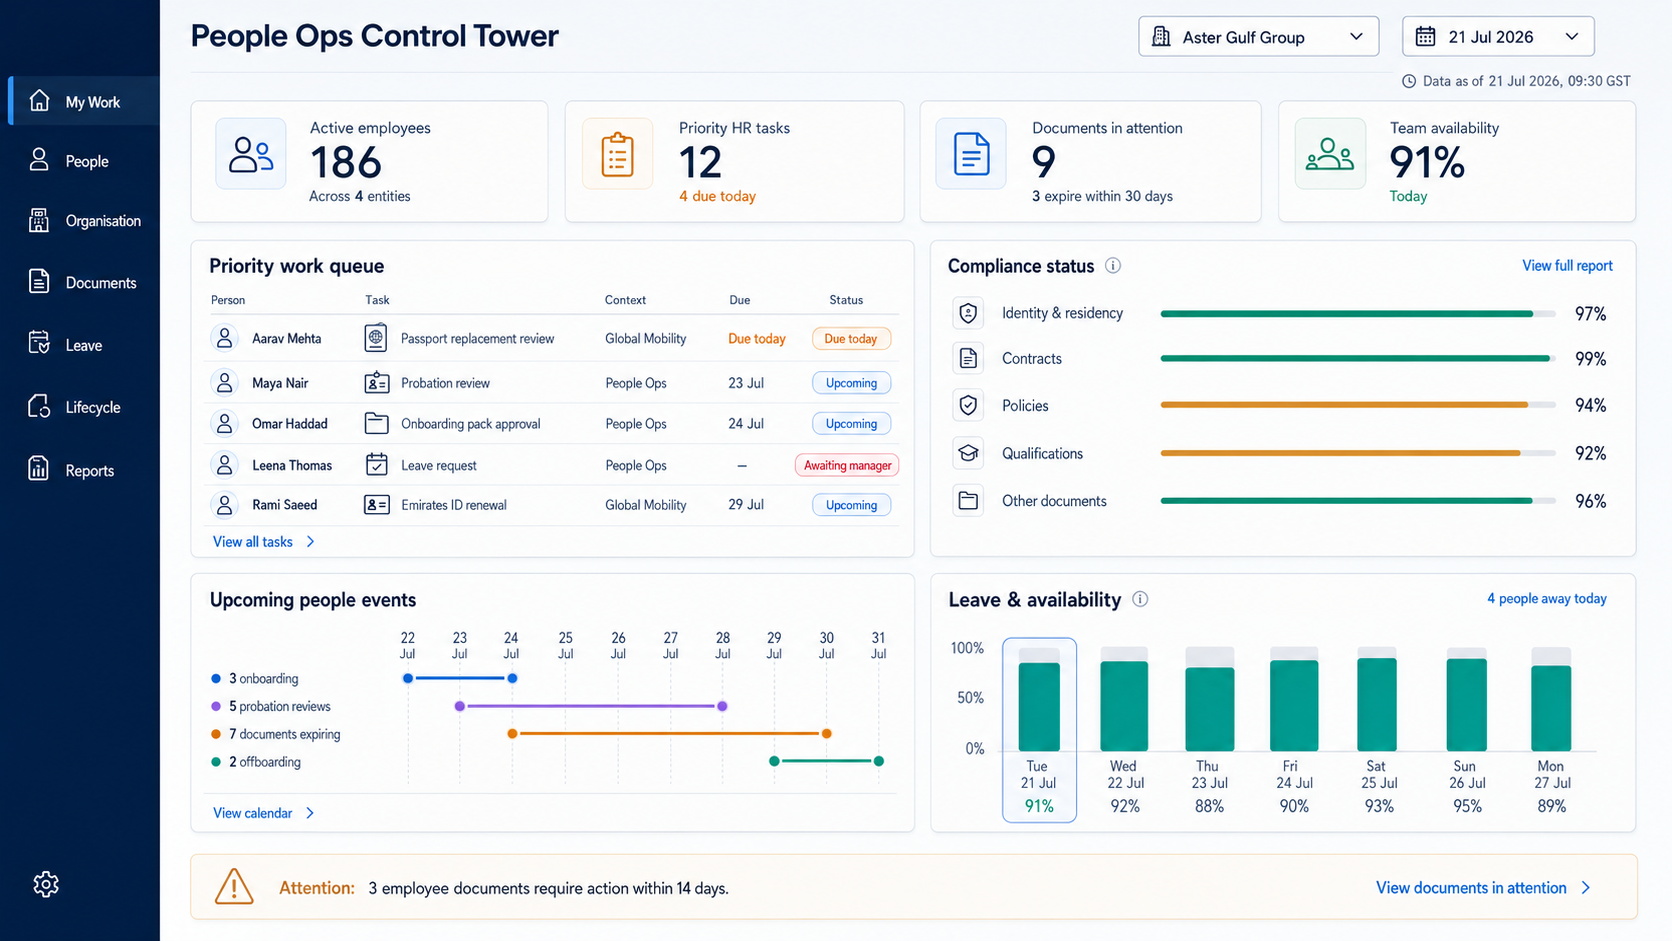Click the Contracts document icon

tap(968, 358)
